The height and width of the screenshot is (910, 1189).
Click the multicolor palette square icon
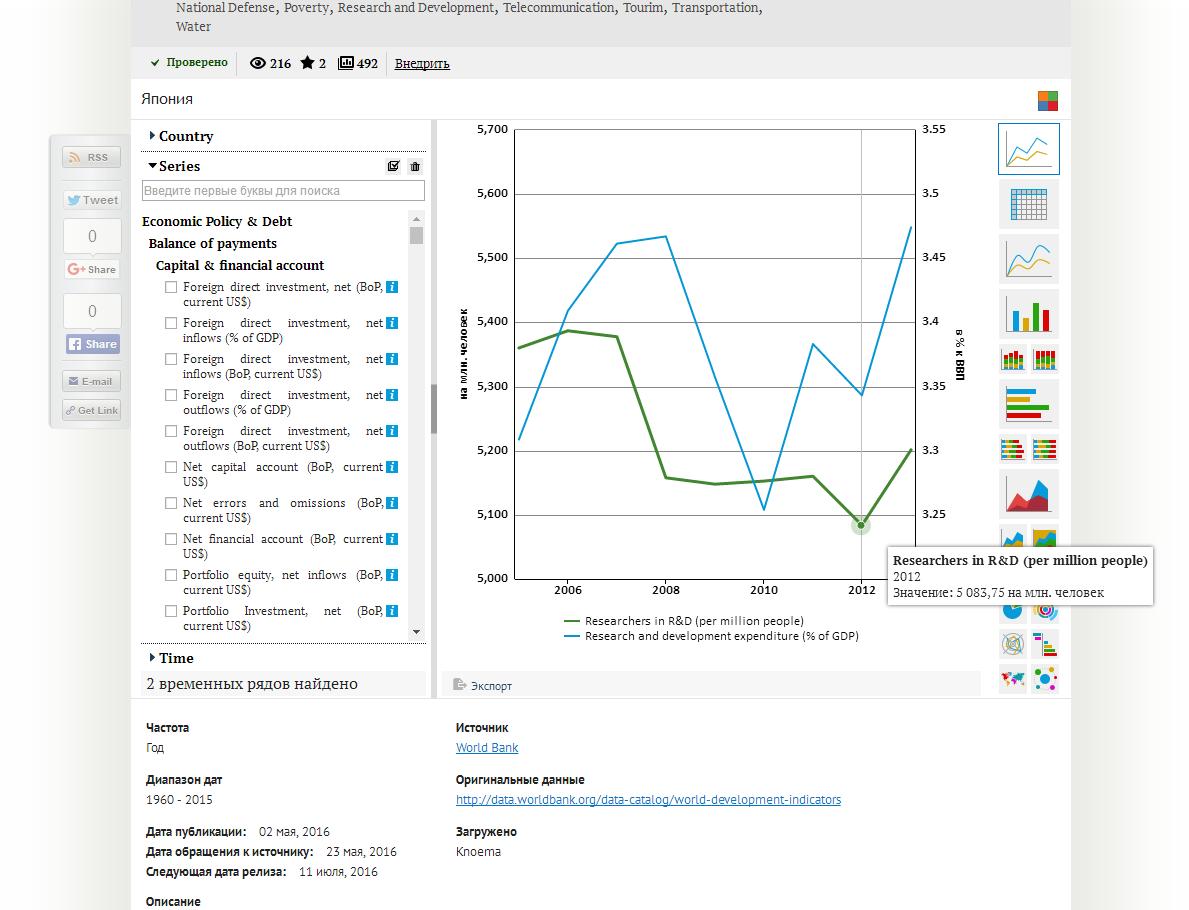point(1047,100)
